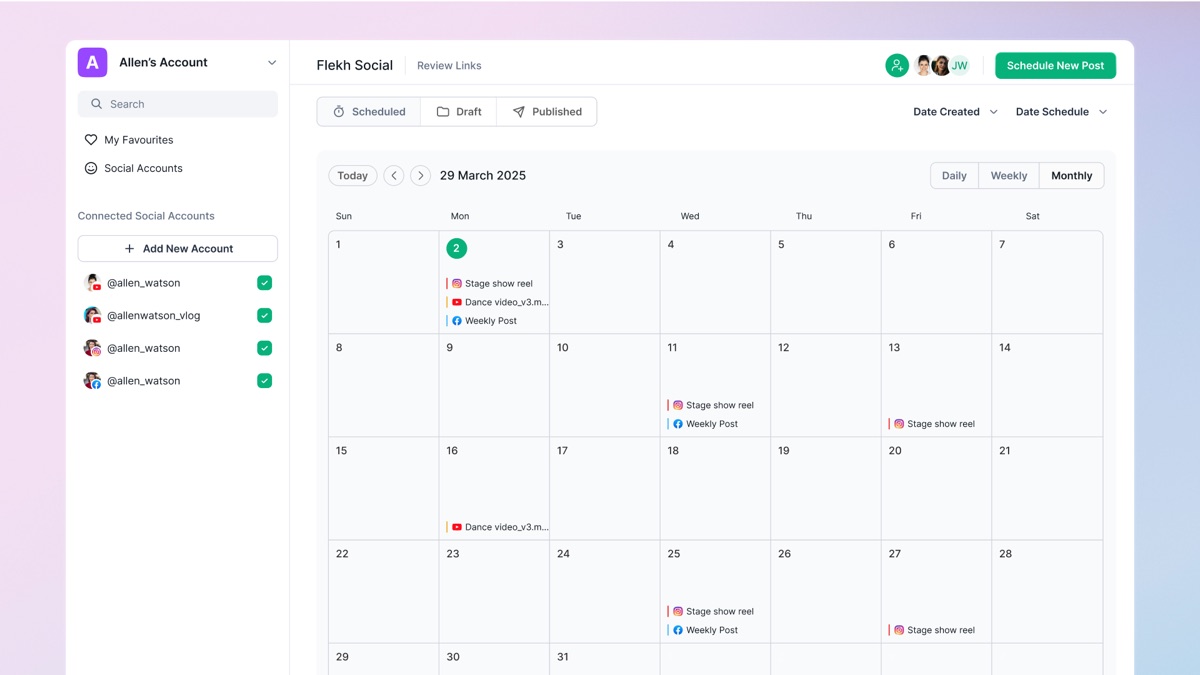Open Stage show reel on Friday 27
The width and height of the screenshot is (1200, 675).
point(932,630)
